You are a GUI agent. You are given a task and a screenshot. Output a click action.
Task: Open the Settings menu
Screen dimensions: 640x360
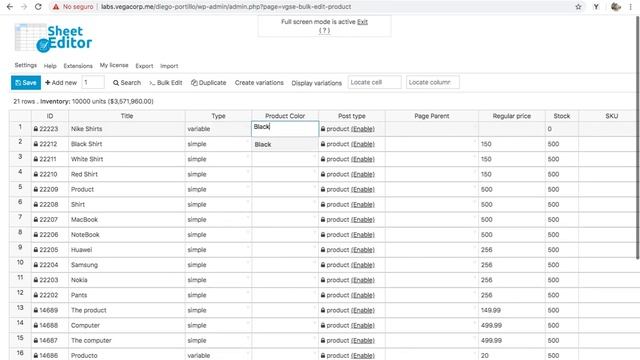(x=26, y=65)
